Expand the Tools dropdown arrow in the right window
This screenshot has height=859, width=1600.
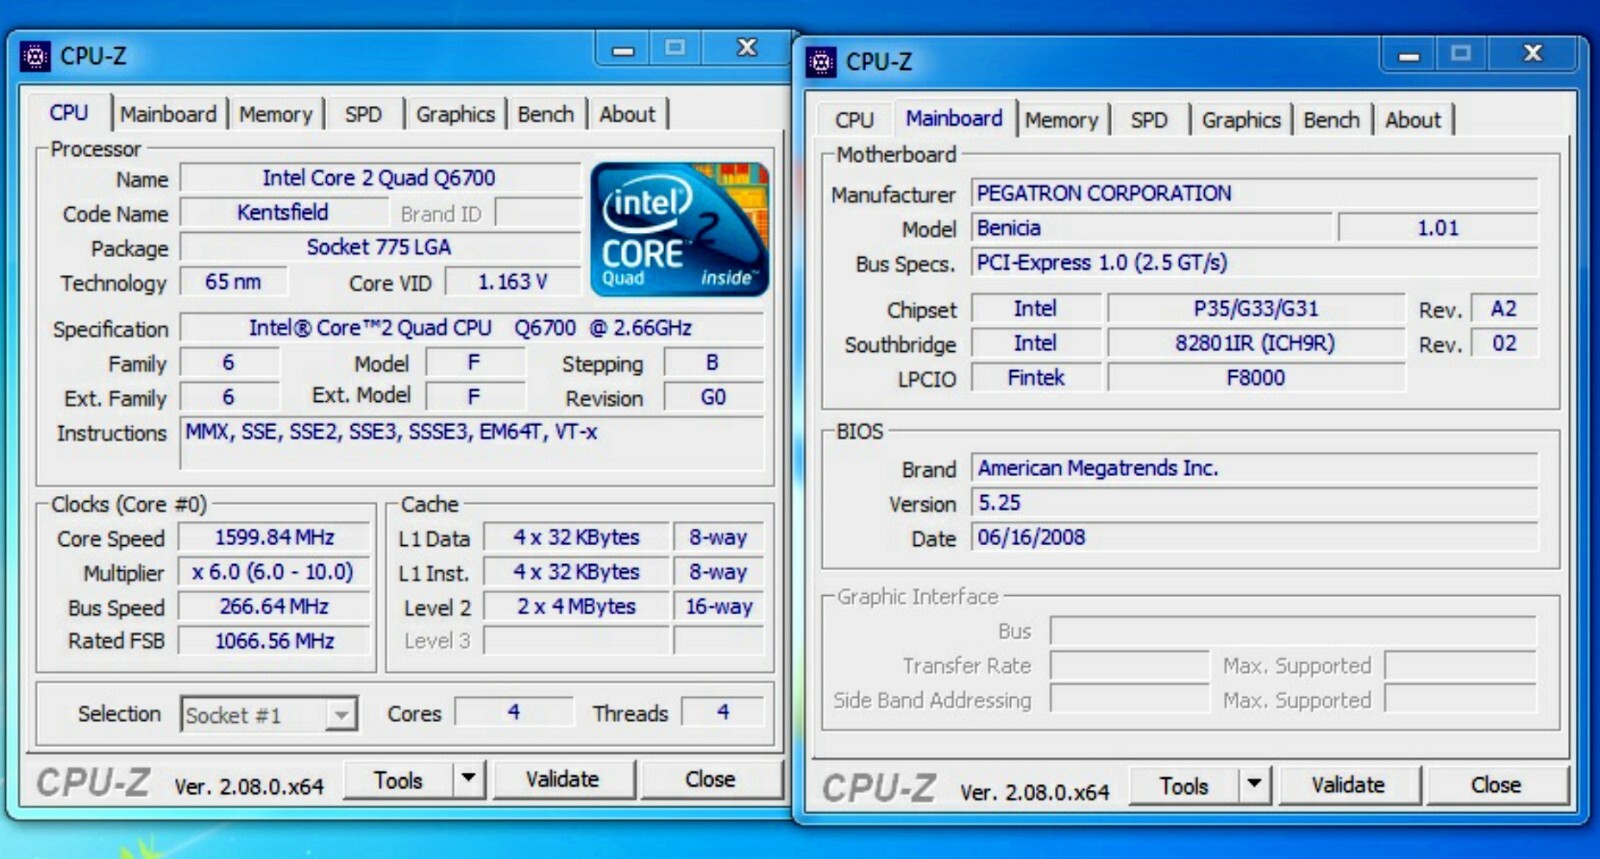tap(1254, 785)
